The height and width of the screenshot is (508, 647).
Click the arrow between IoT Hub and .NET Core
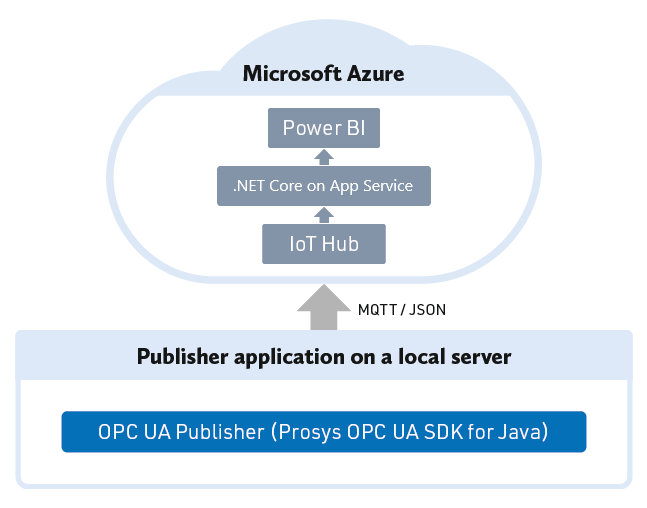click(324, 215)
